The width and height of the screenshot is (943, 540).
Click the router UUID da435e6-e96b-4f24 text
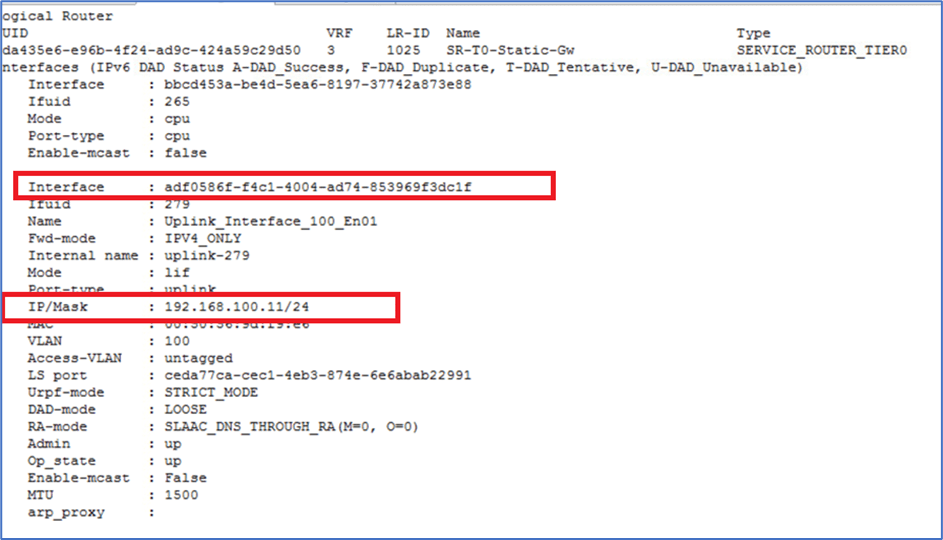point(152,50)
